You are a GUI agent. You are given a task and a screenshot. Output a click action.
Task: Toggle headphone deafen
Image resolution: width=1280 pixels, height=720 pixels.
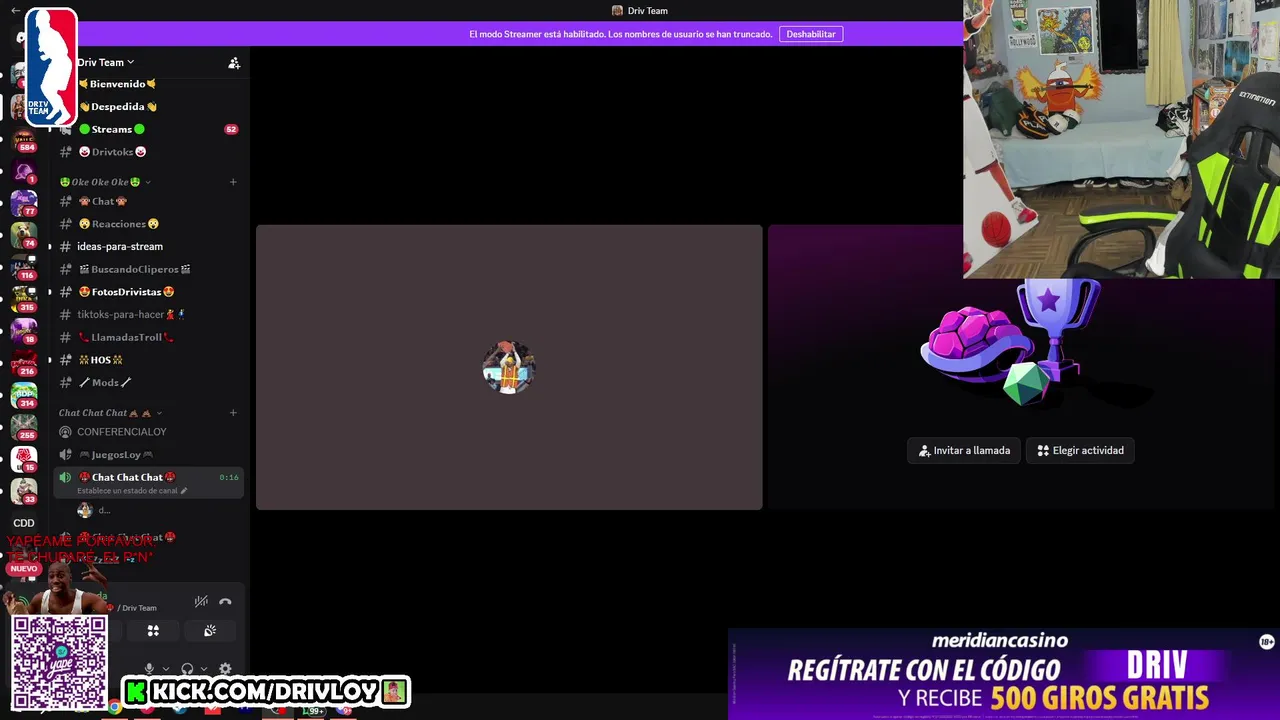coord(187,669)
